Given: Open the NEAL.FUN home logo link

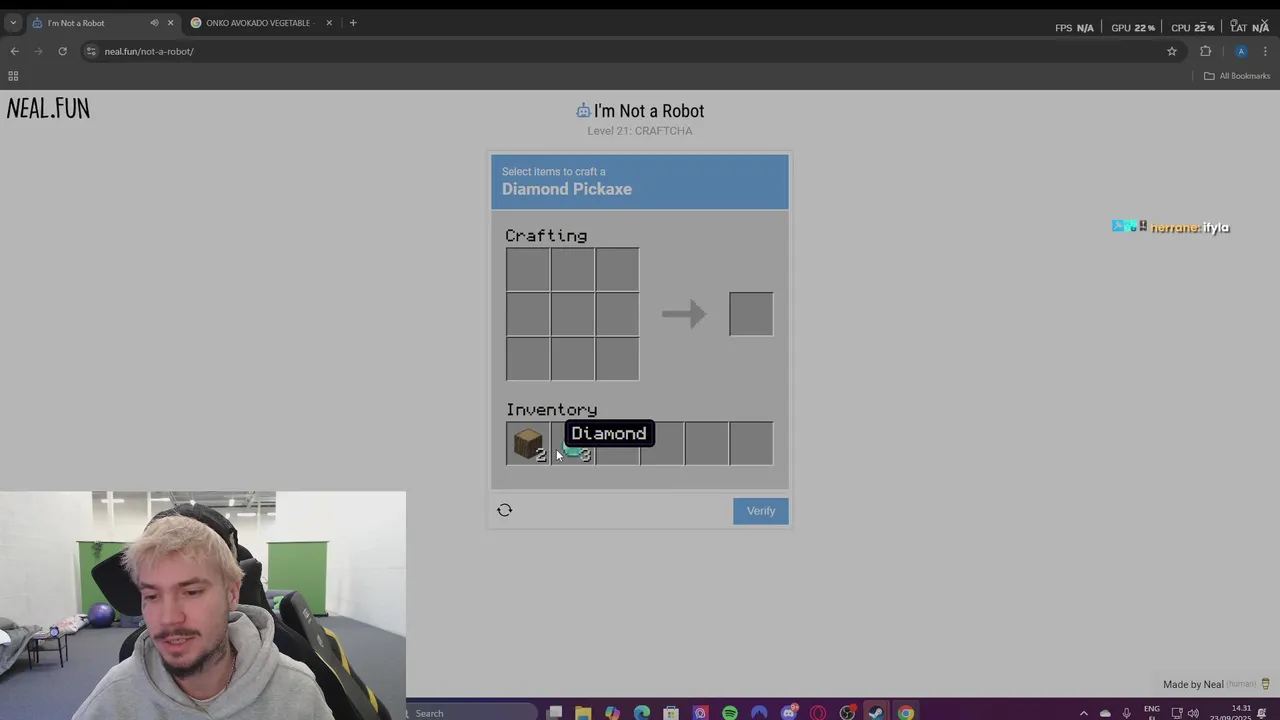Looking at the screenshot, I should click(x=48, y=109).
